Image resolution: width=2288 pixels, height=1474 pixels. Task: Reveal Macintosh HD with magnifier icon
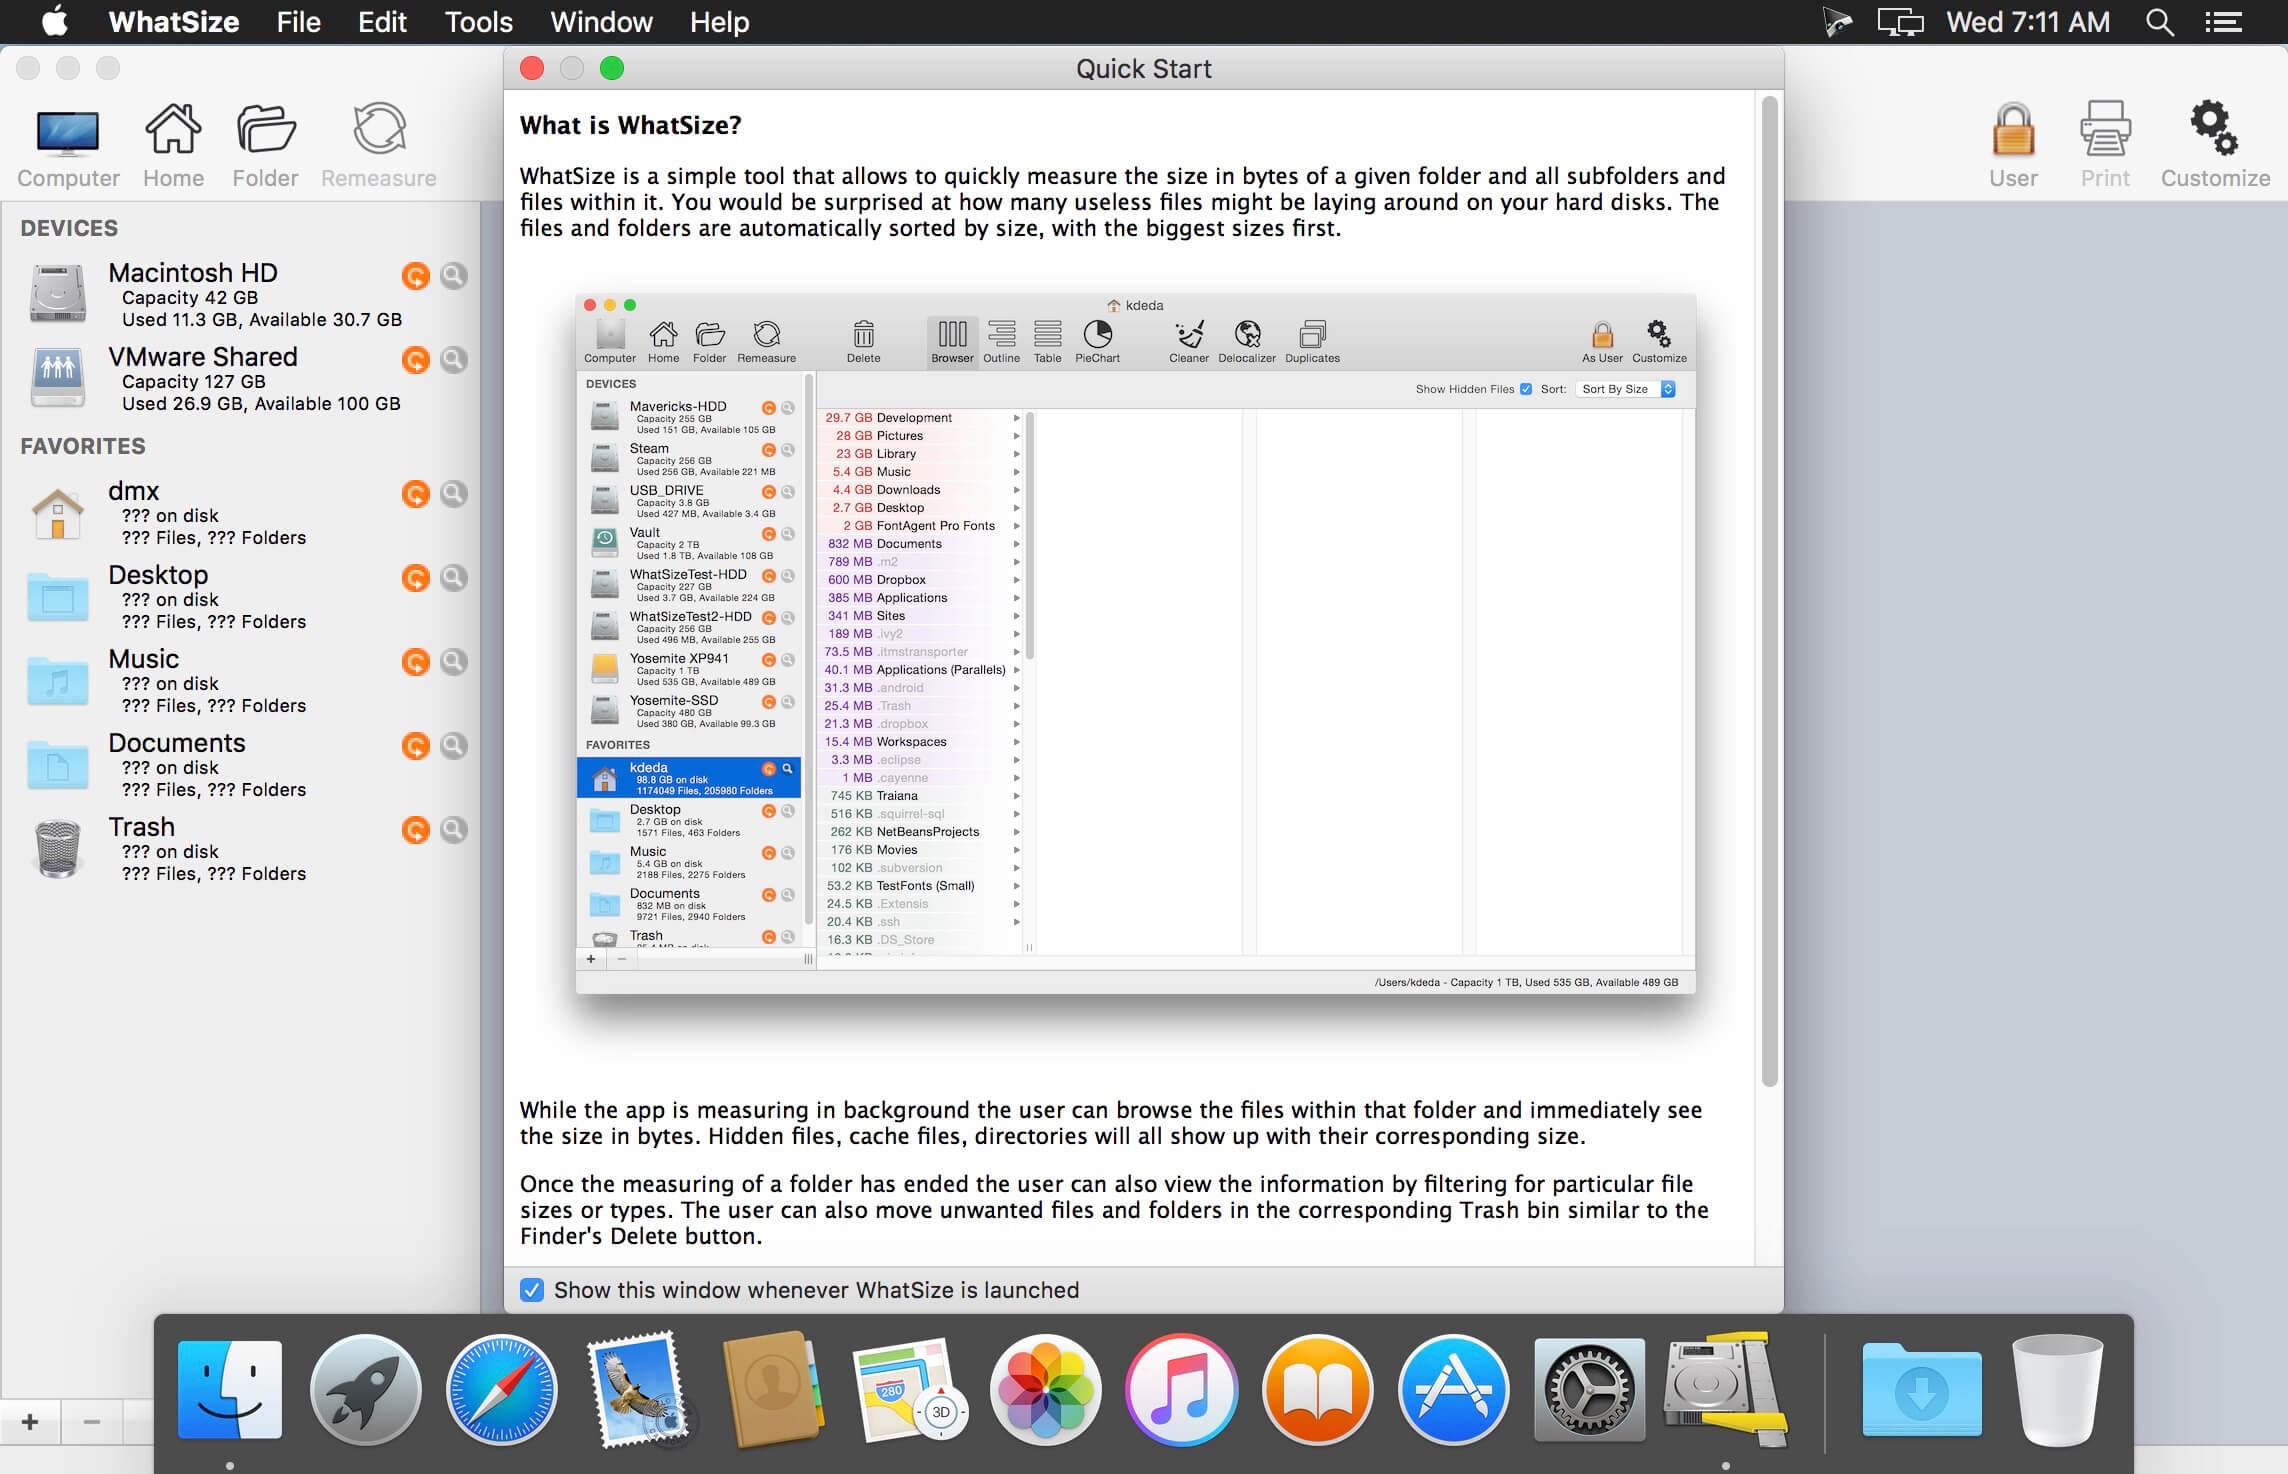(x=454, y=275)
